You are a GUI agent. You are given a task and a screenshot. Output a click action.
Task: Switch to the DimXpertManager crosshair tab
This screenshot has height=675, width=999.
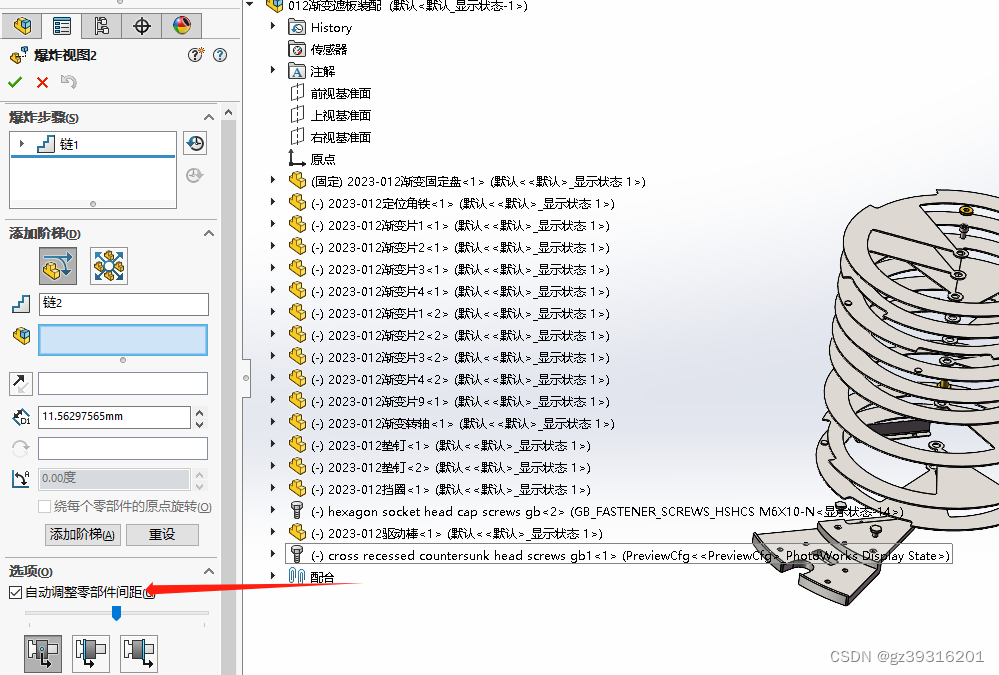[x=141, y=26]
